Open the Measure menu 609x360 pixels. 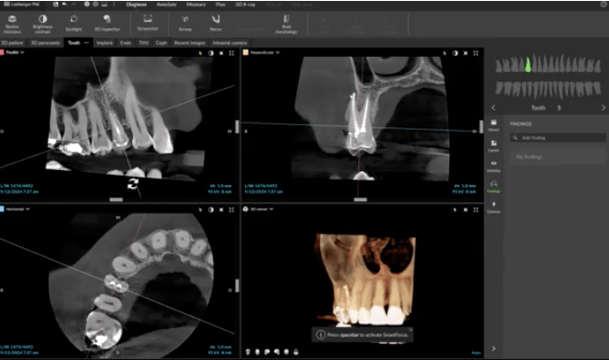tap(196, 5)
